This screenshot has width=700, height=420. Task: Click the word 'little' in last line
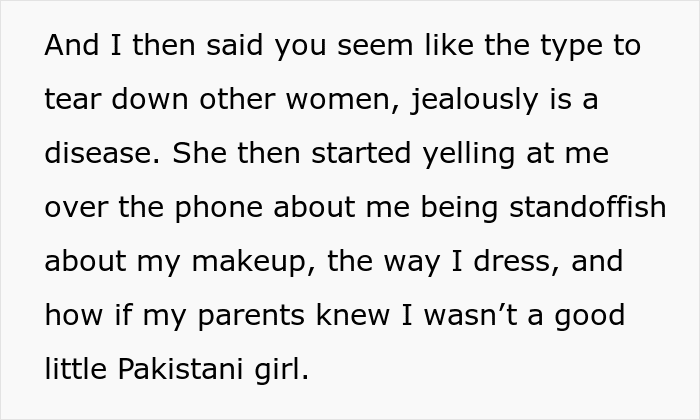(x=75, y=369)
